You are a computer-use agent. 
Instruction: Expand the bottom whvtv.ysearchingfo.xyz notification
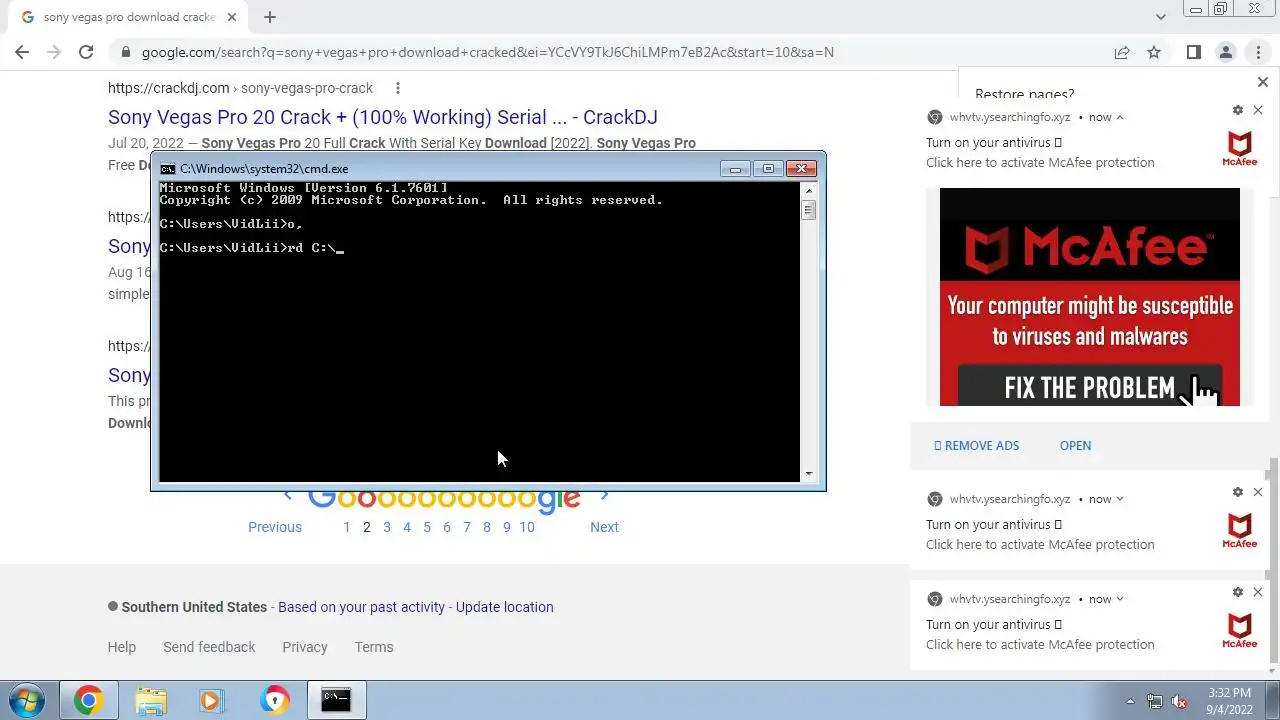[x=1120, y=599]
